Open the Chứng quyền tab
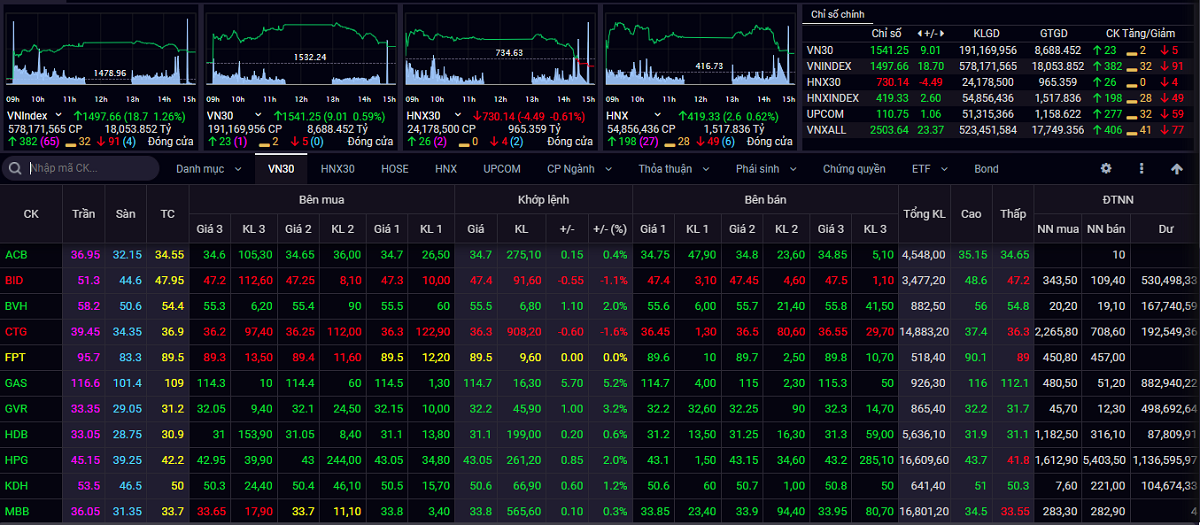The image size is (1200, 525). click(854, 169)
